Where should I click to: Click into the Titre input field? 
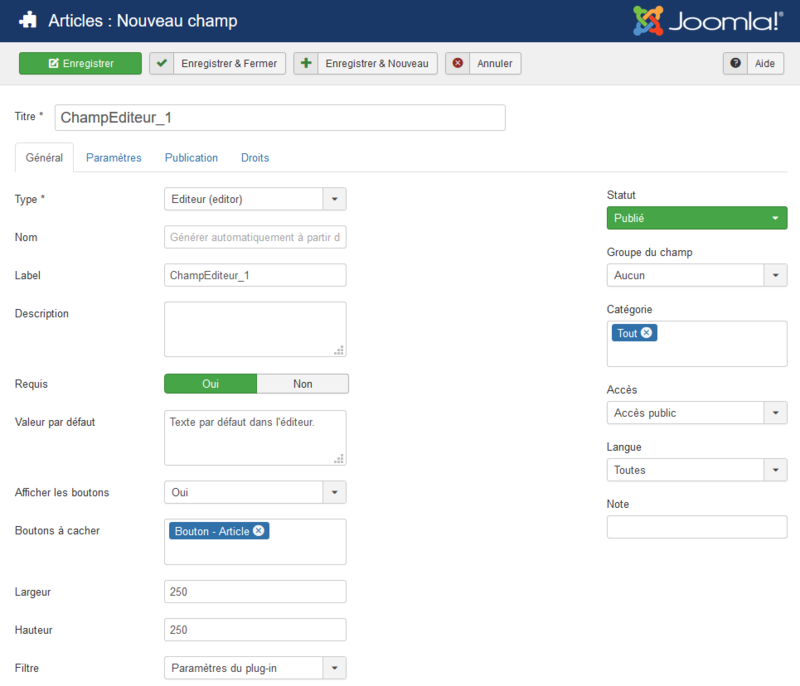point(279,118)
